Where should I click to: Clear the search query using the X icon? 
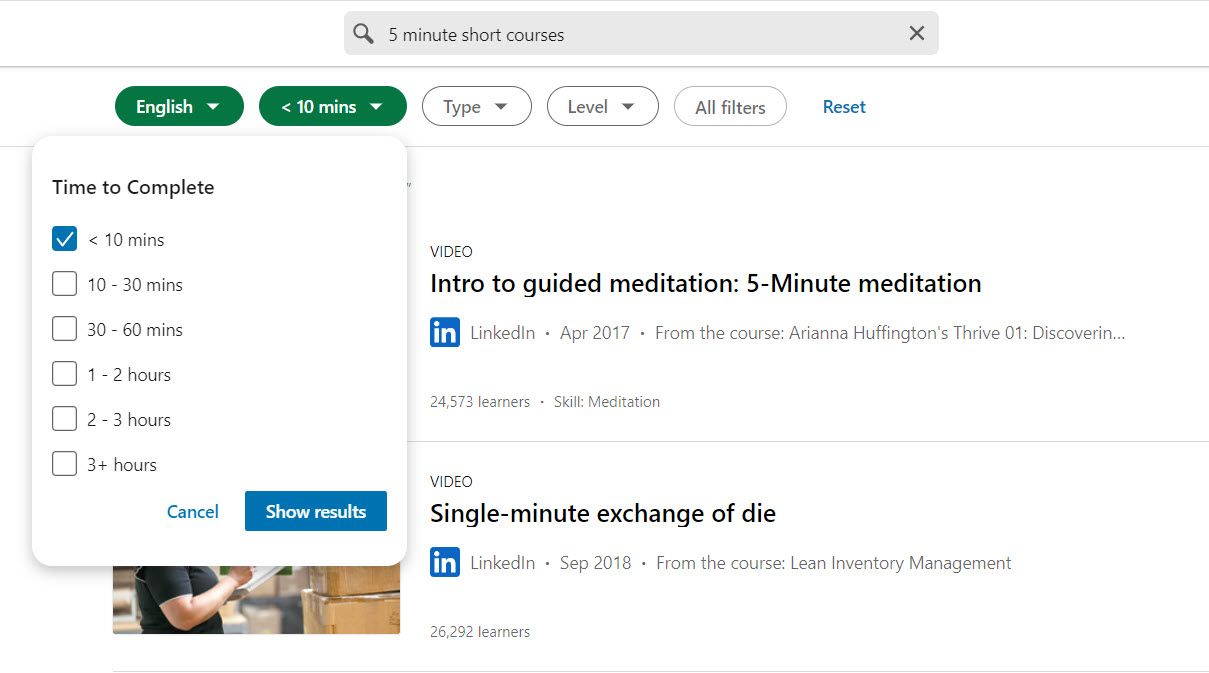tap(916, 33)
